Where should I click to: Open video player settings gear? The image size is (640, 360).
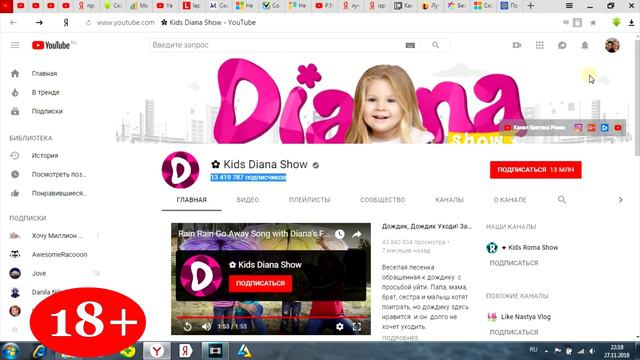(x=340, y=327)
